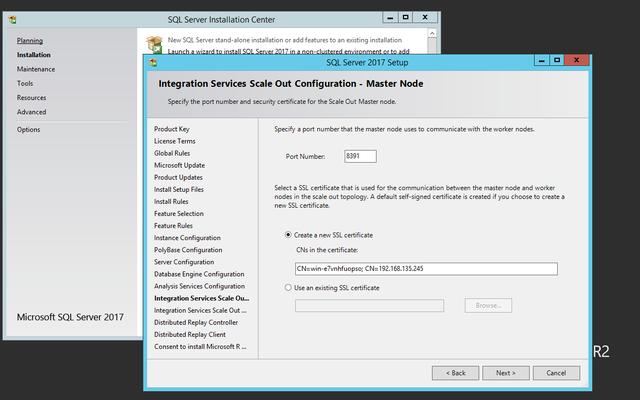Close the Installation Center window
Screen dimensions: 640x400
coord(425,18)
